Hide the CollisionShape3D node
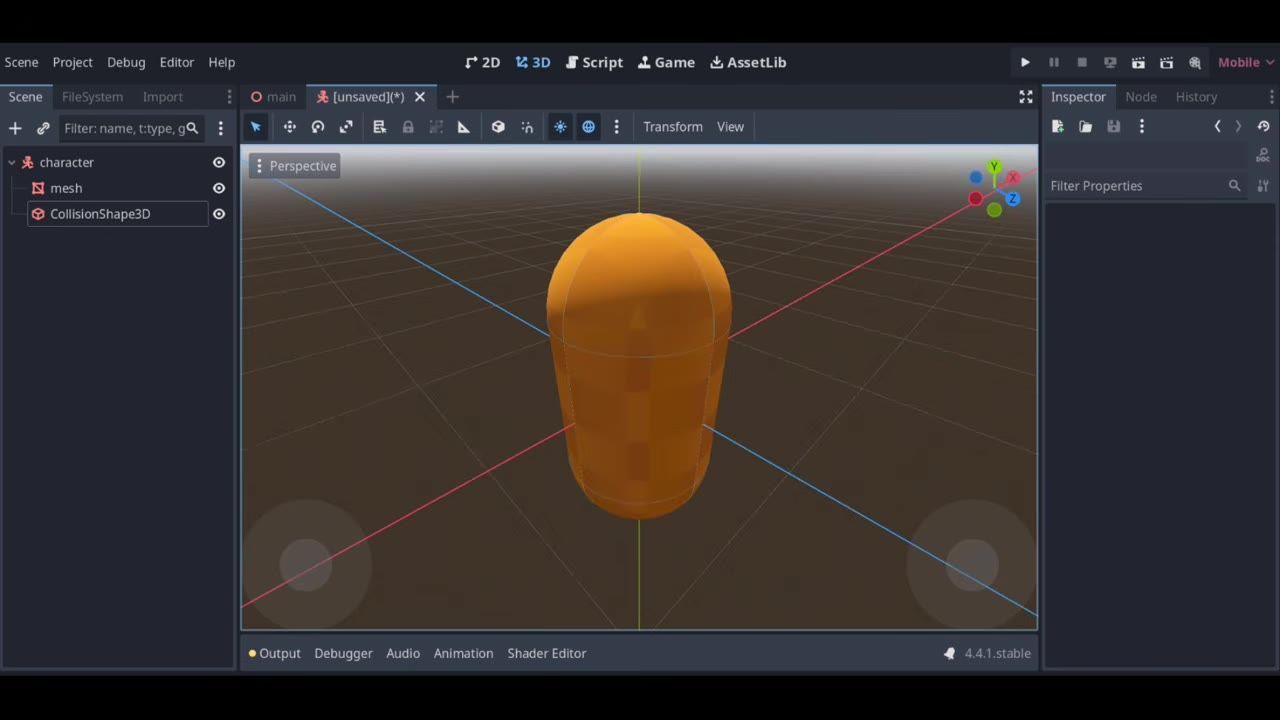The height and width of the screenshot is (720, 1280). (x=219, y=214)
